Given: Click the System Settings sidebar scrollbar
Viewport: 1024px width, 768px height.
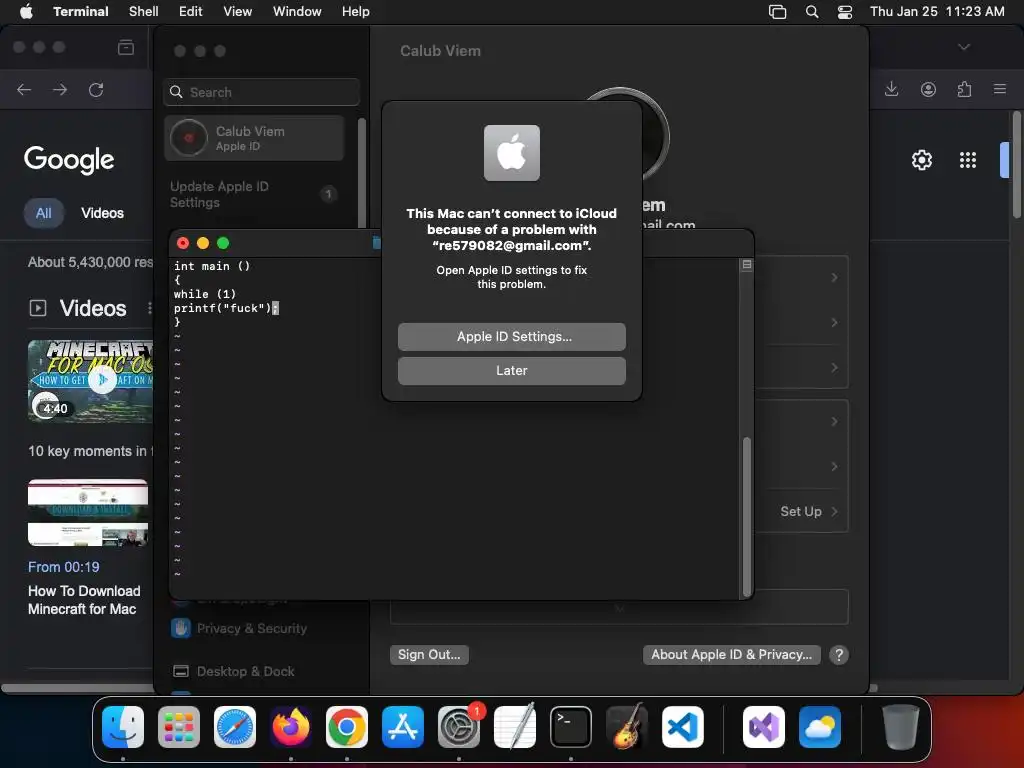Looking at the screenshot, I should pyautogui.click(x=362, y=173).
